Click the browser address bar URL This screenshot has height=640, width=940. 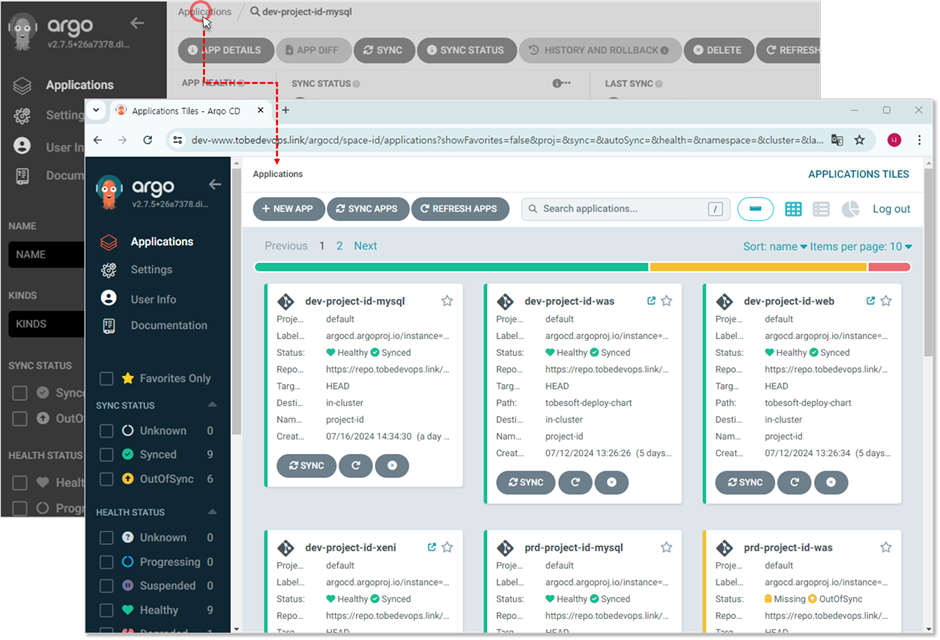tap(507, 140)
